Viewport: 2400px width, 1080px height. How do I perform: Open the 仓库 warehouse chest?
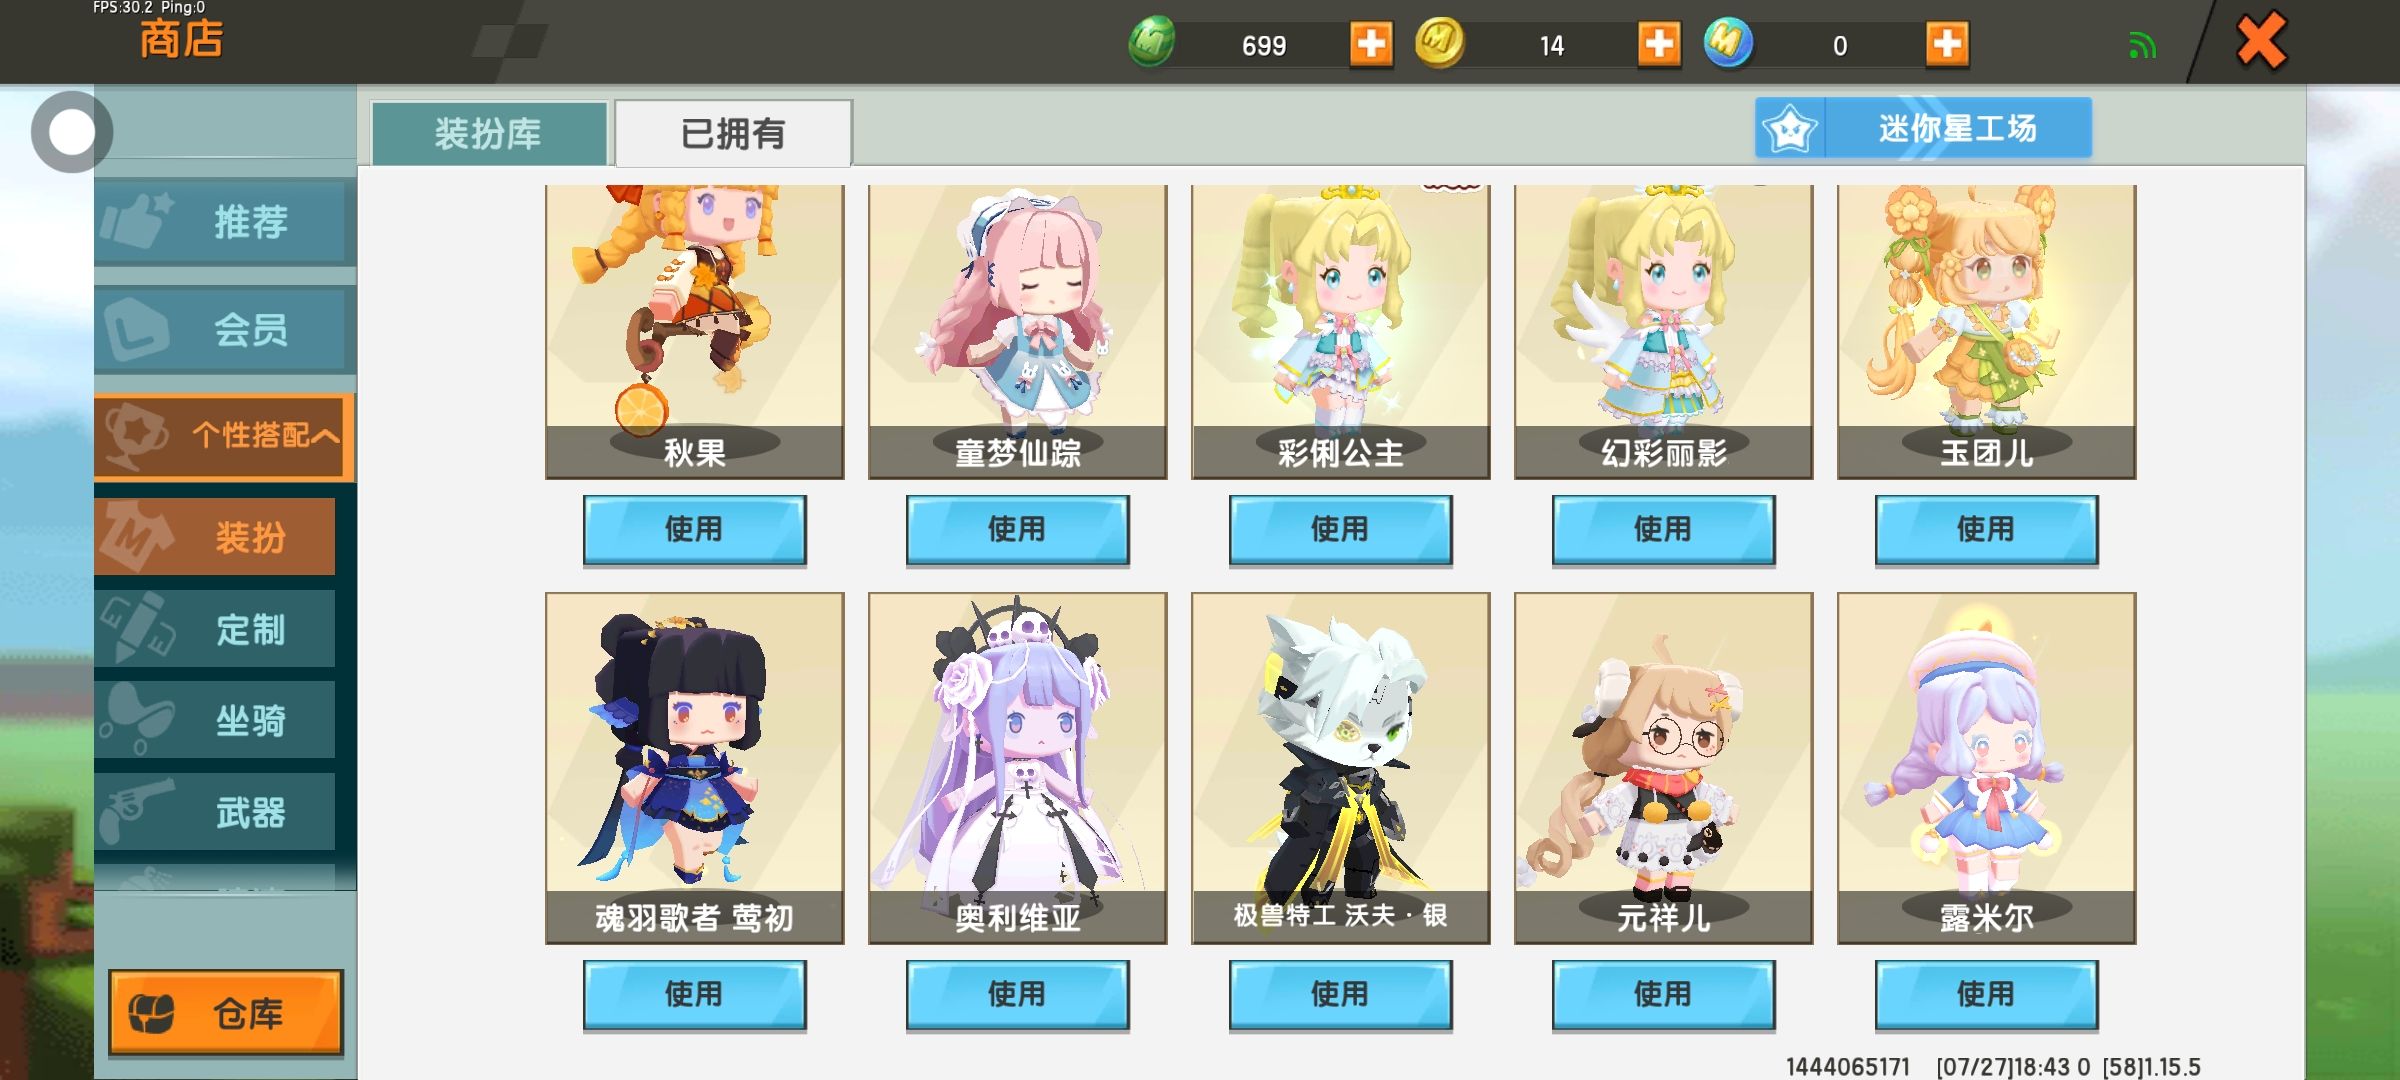(226, 1012)
